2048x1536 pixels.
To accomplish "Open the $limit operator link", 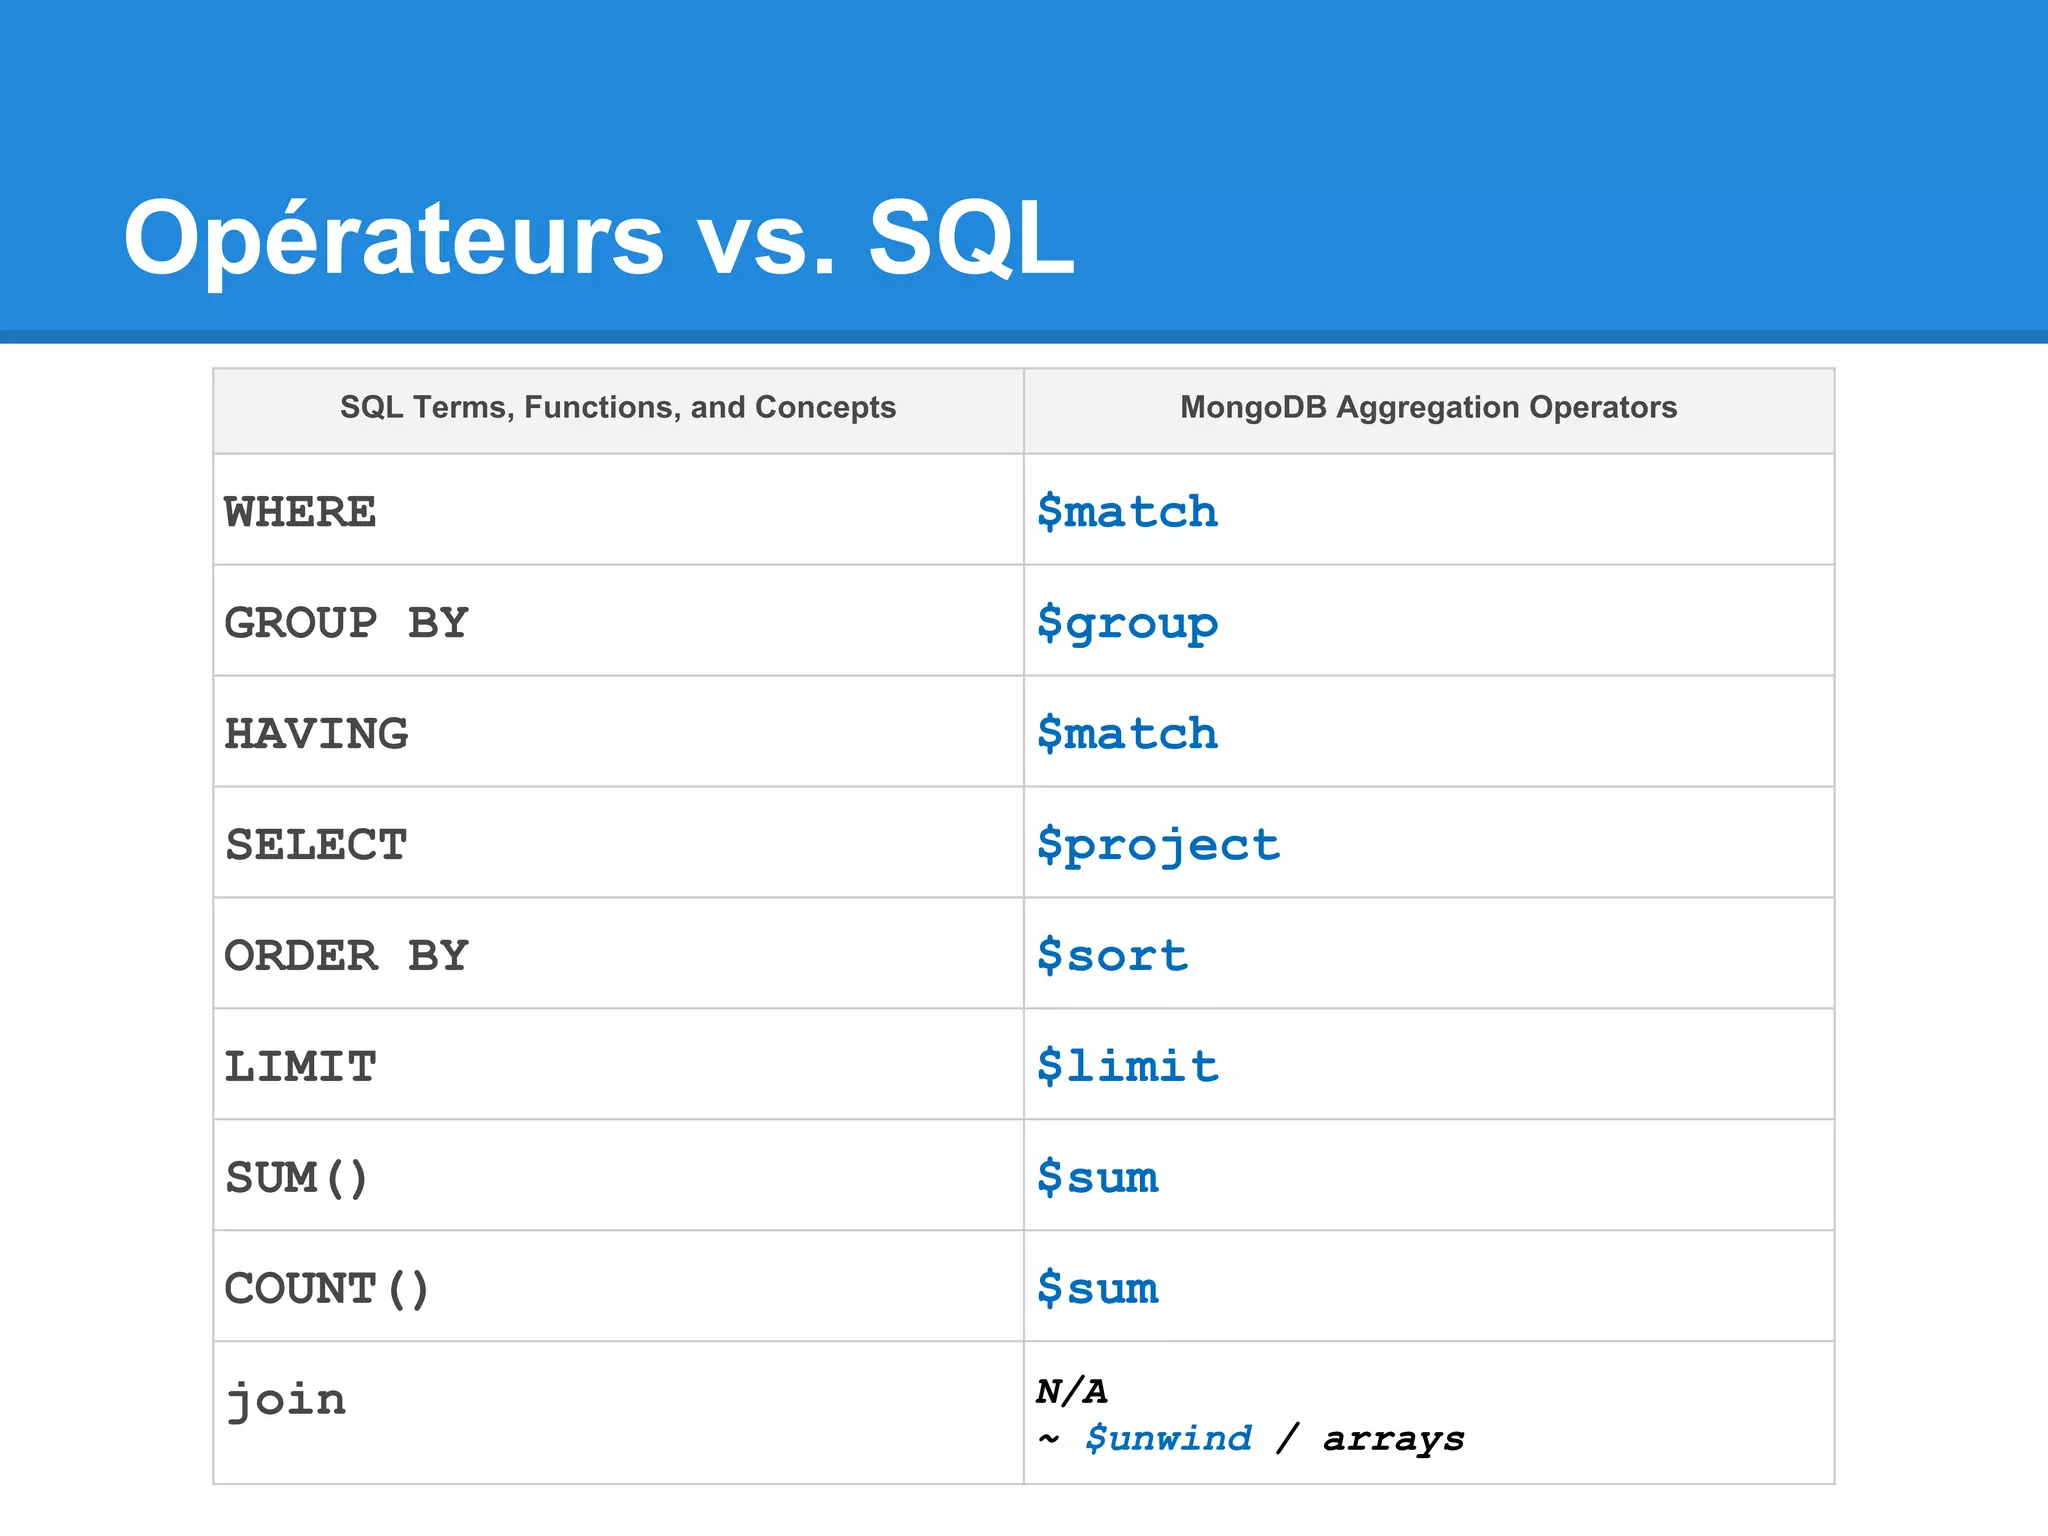I will pyautogui.click(x=1127, y=1067).
